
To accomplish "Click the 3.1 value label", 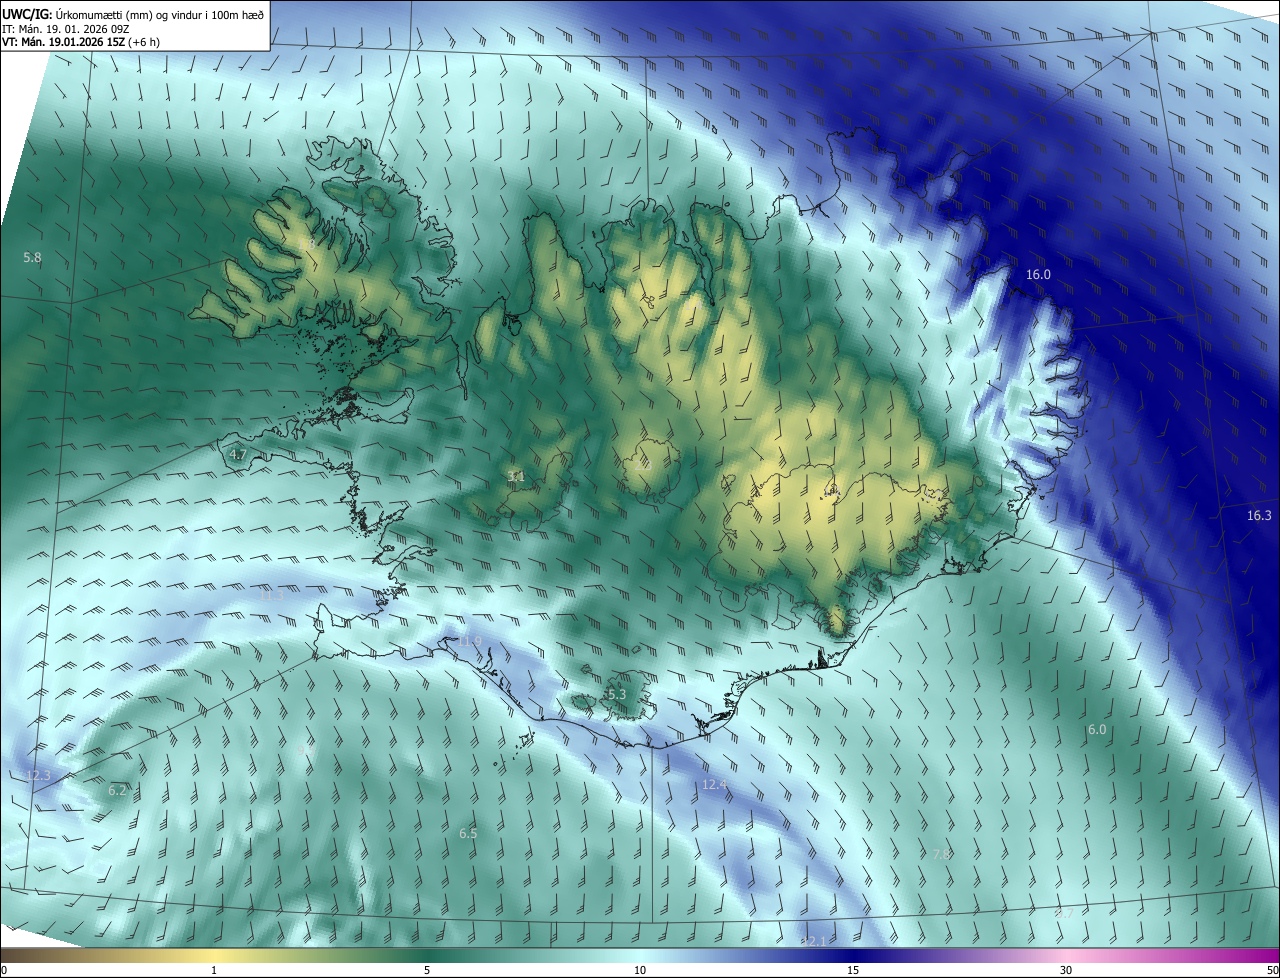I will pyautogui.click(x=516, y=477).
